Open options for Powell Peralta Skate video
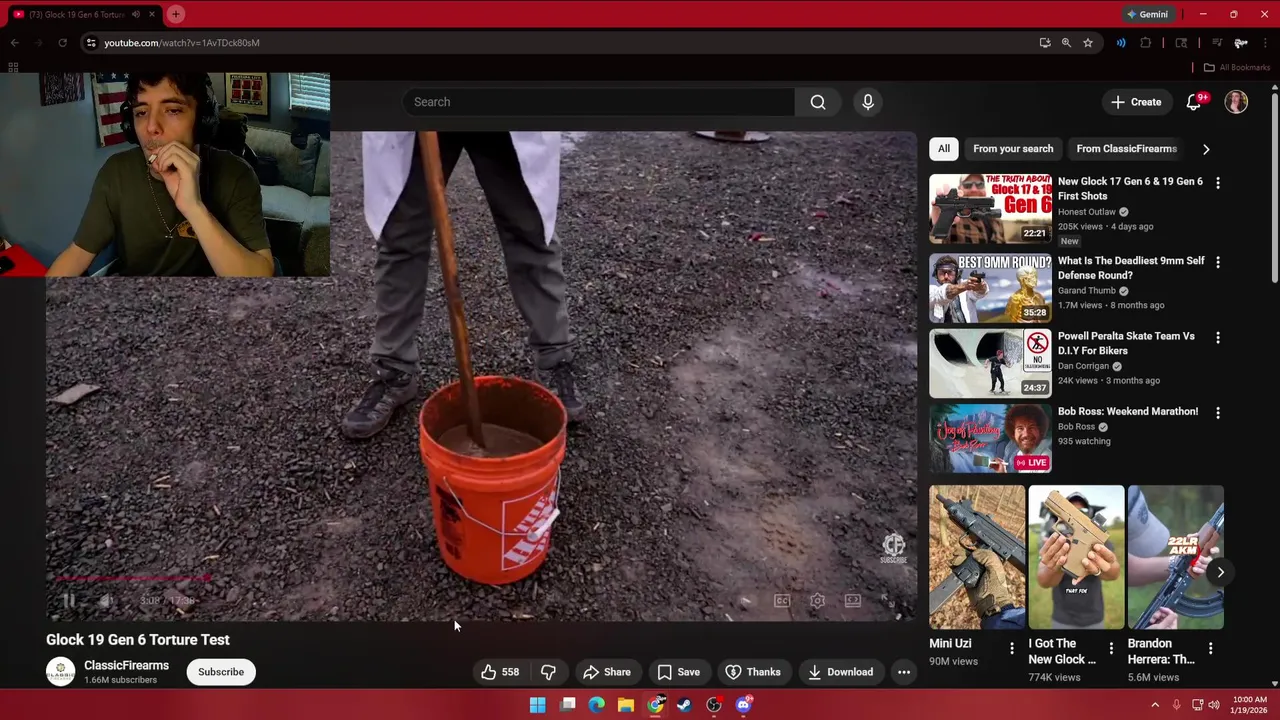The width and height of the screenshot is (1280, 720). [x=1217, y=338]
